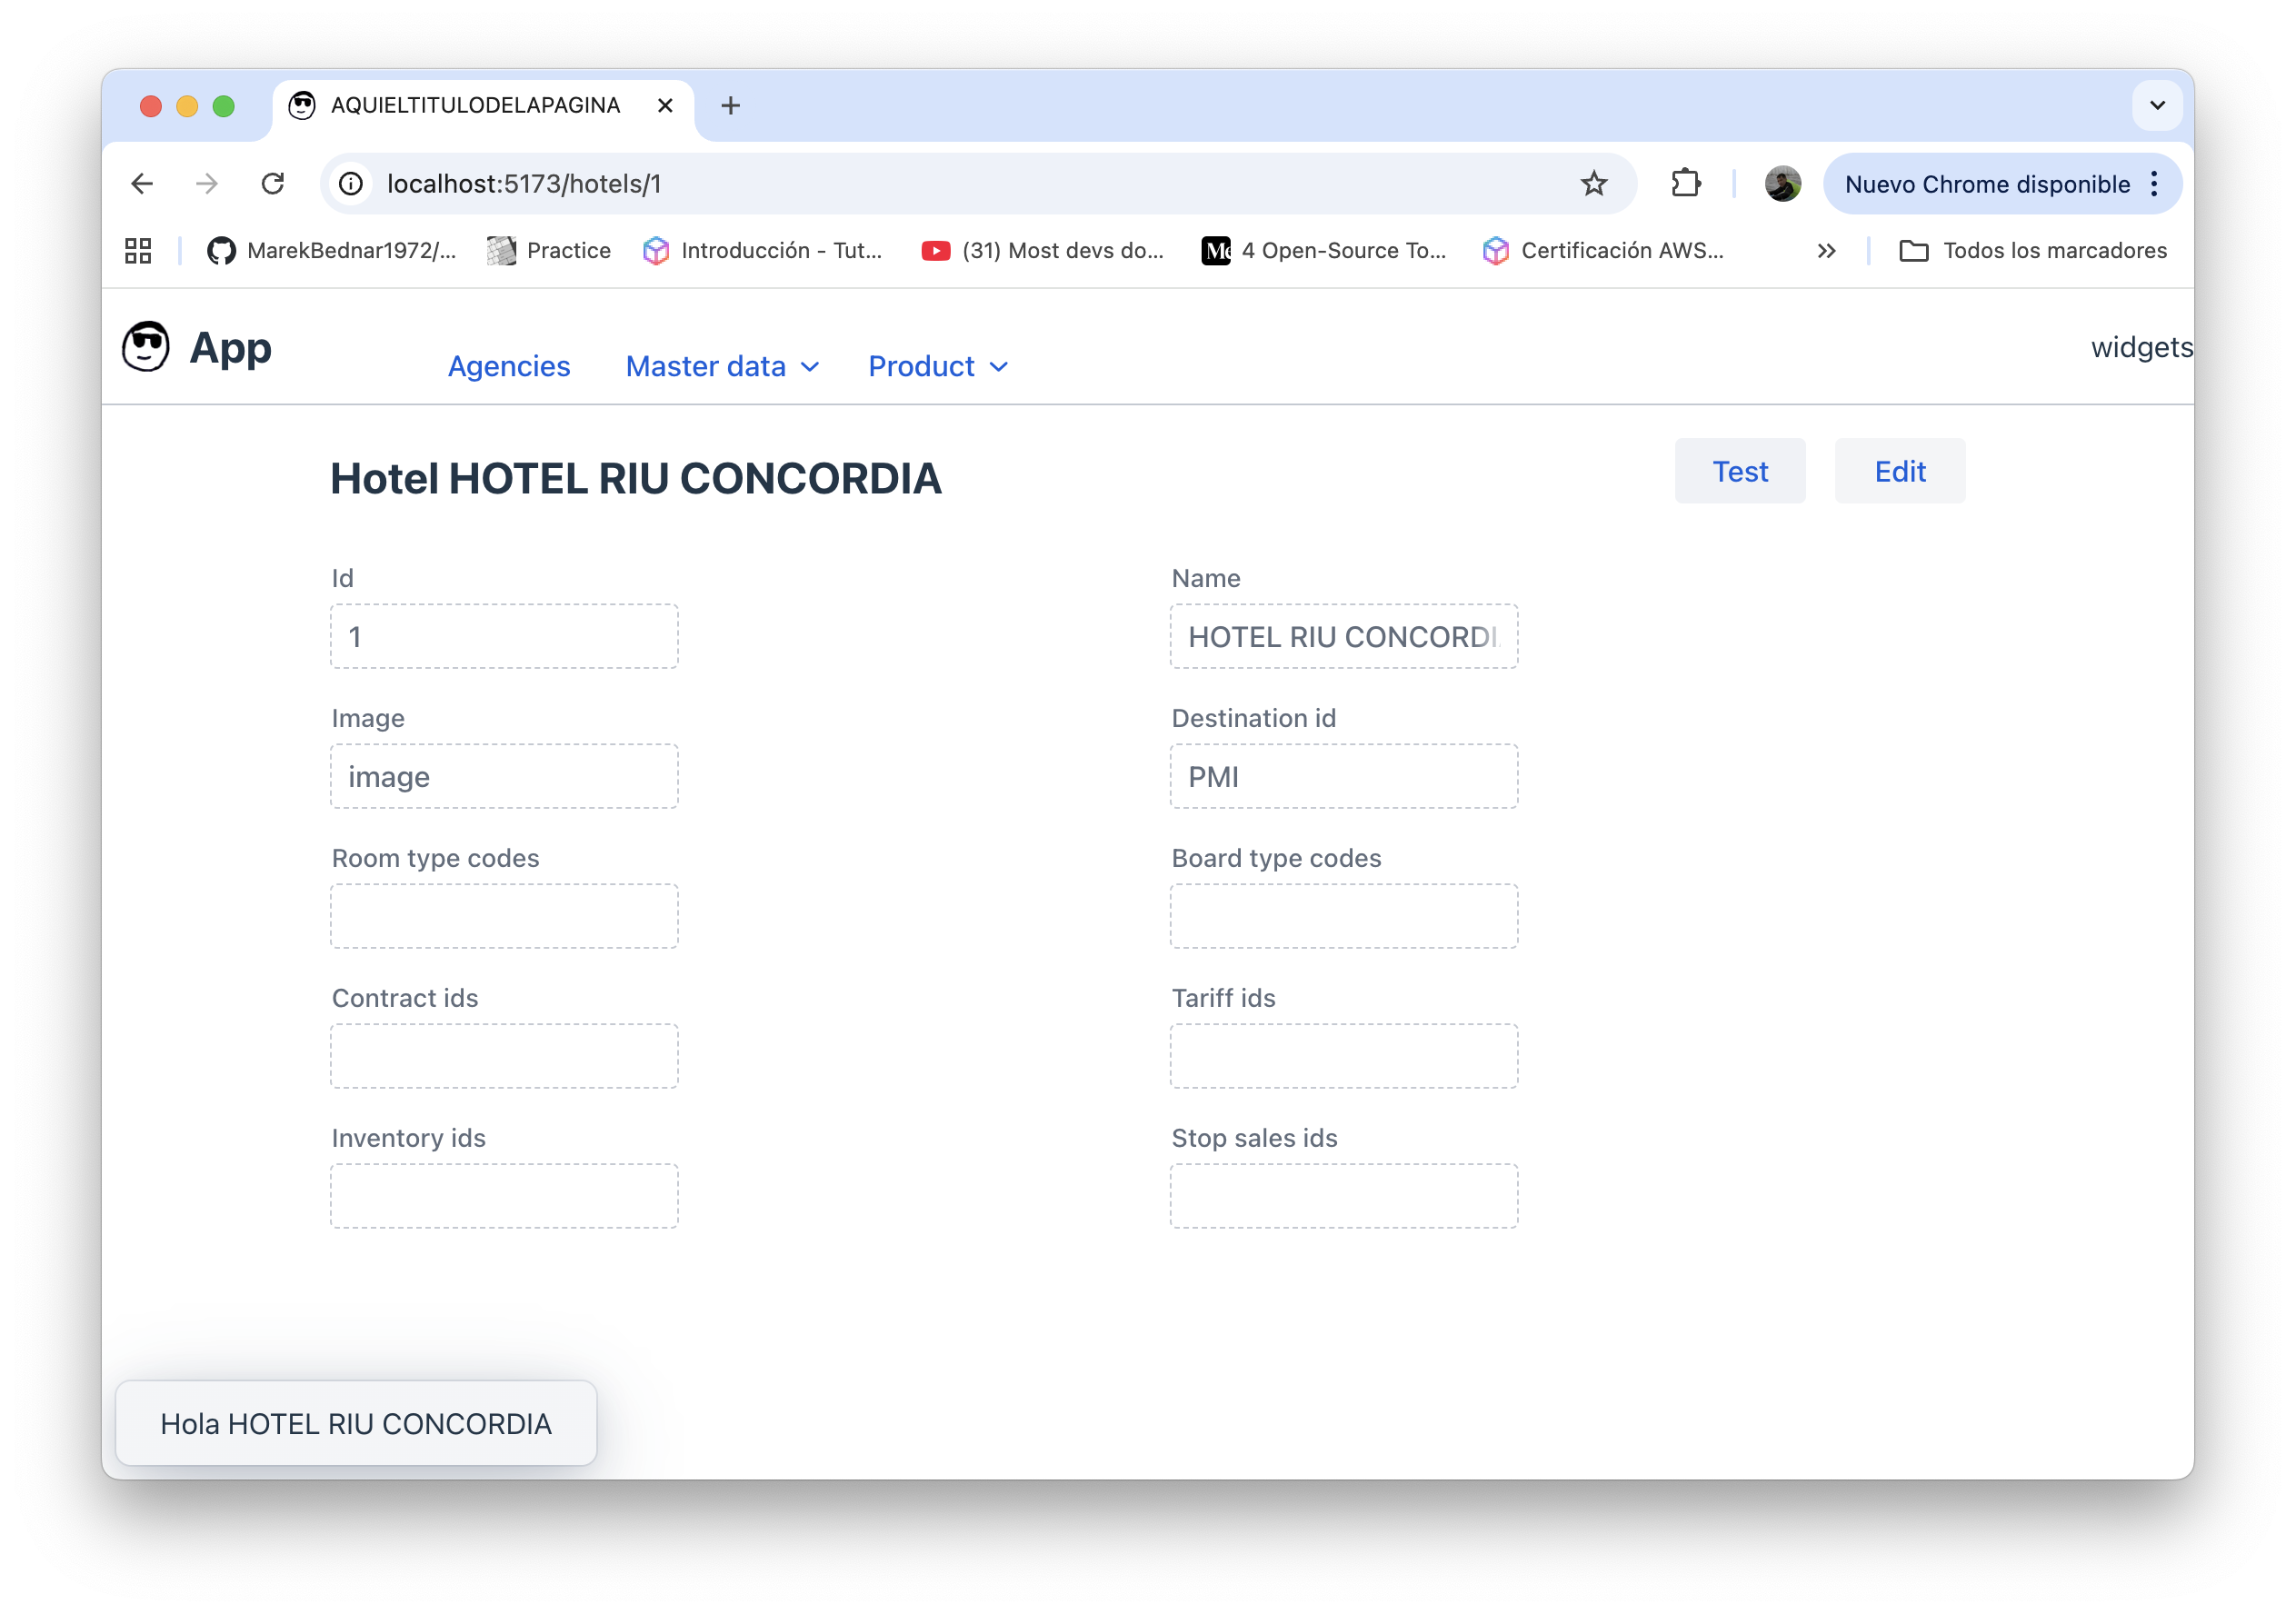The width and height of the screenshot is (2296, 1614).
Task: Open the browser extensions puzzle icon
Action: [1686, 184]
